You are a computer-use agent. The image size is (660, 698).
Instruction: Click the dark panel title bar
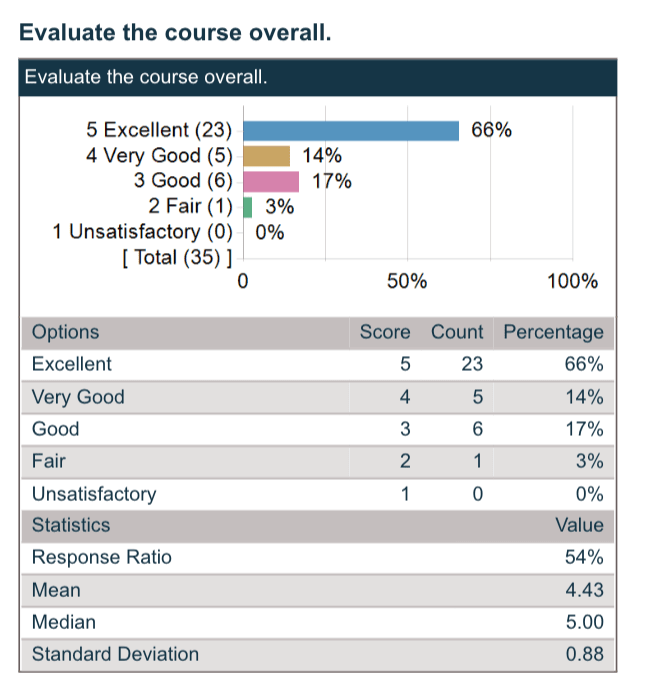[318, 77]
